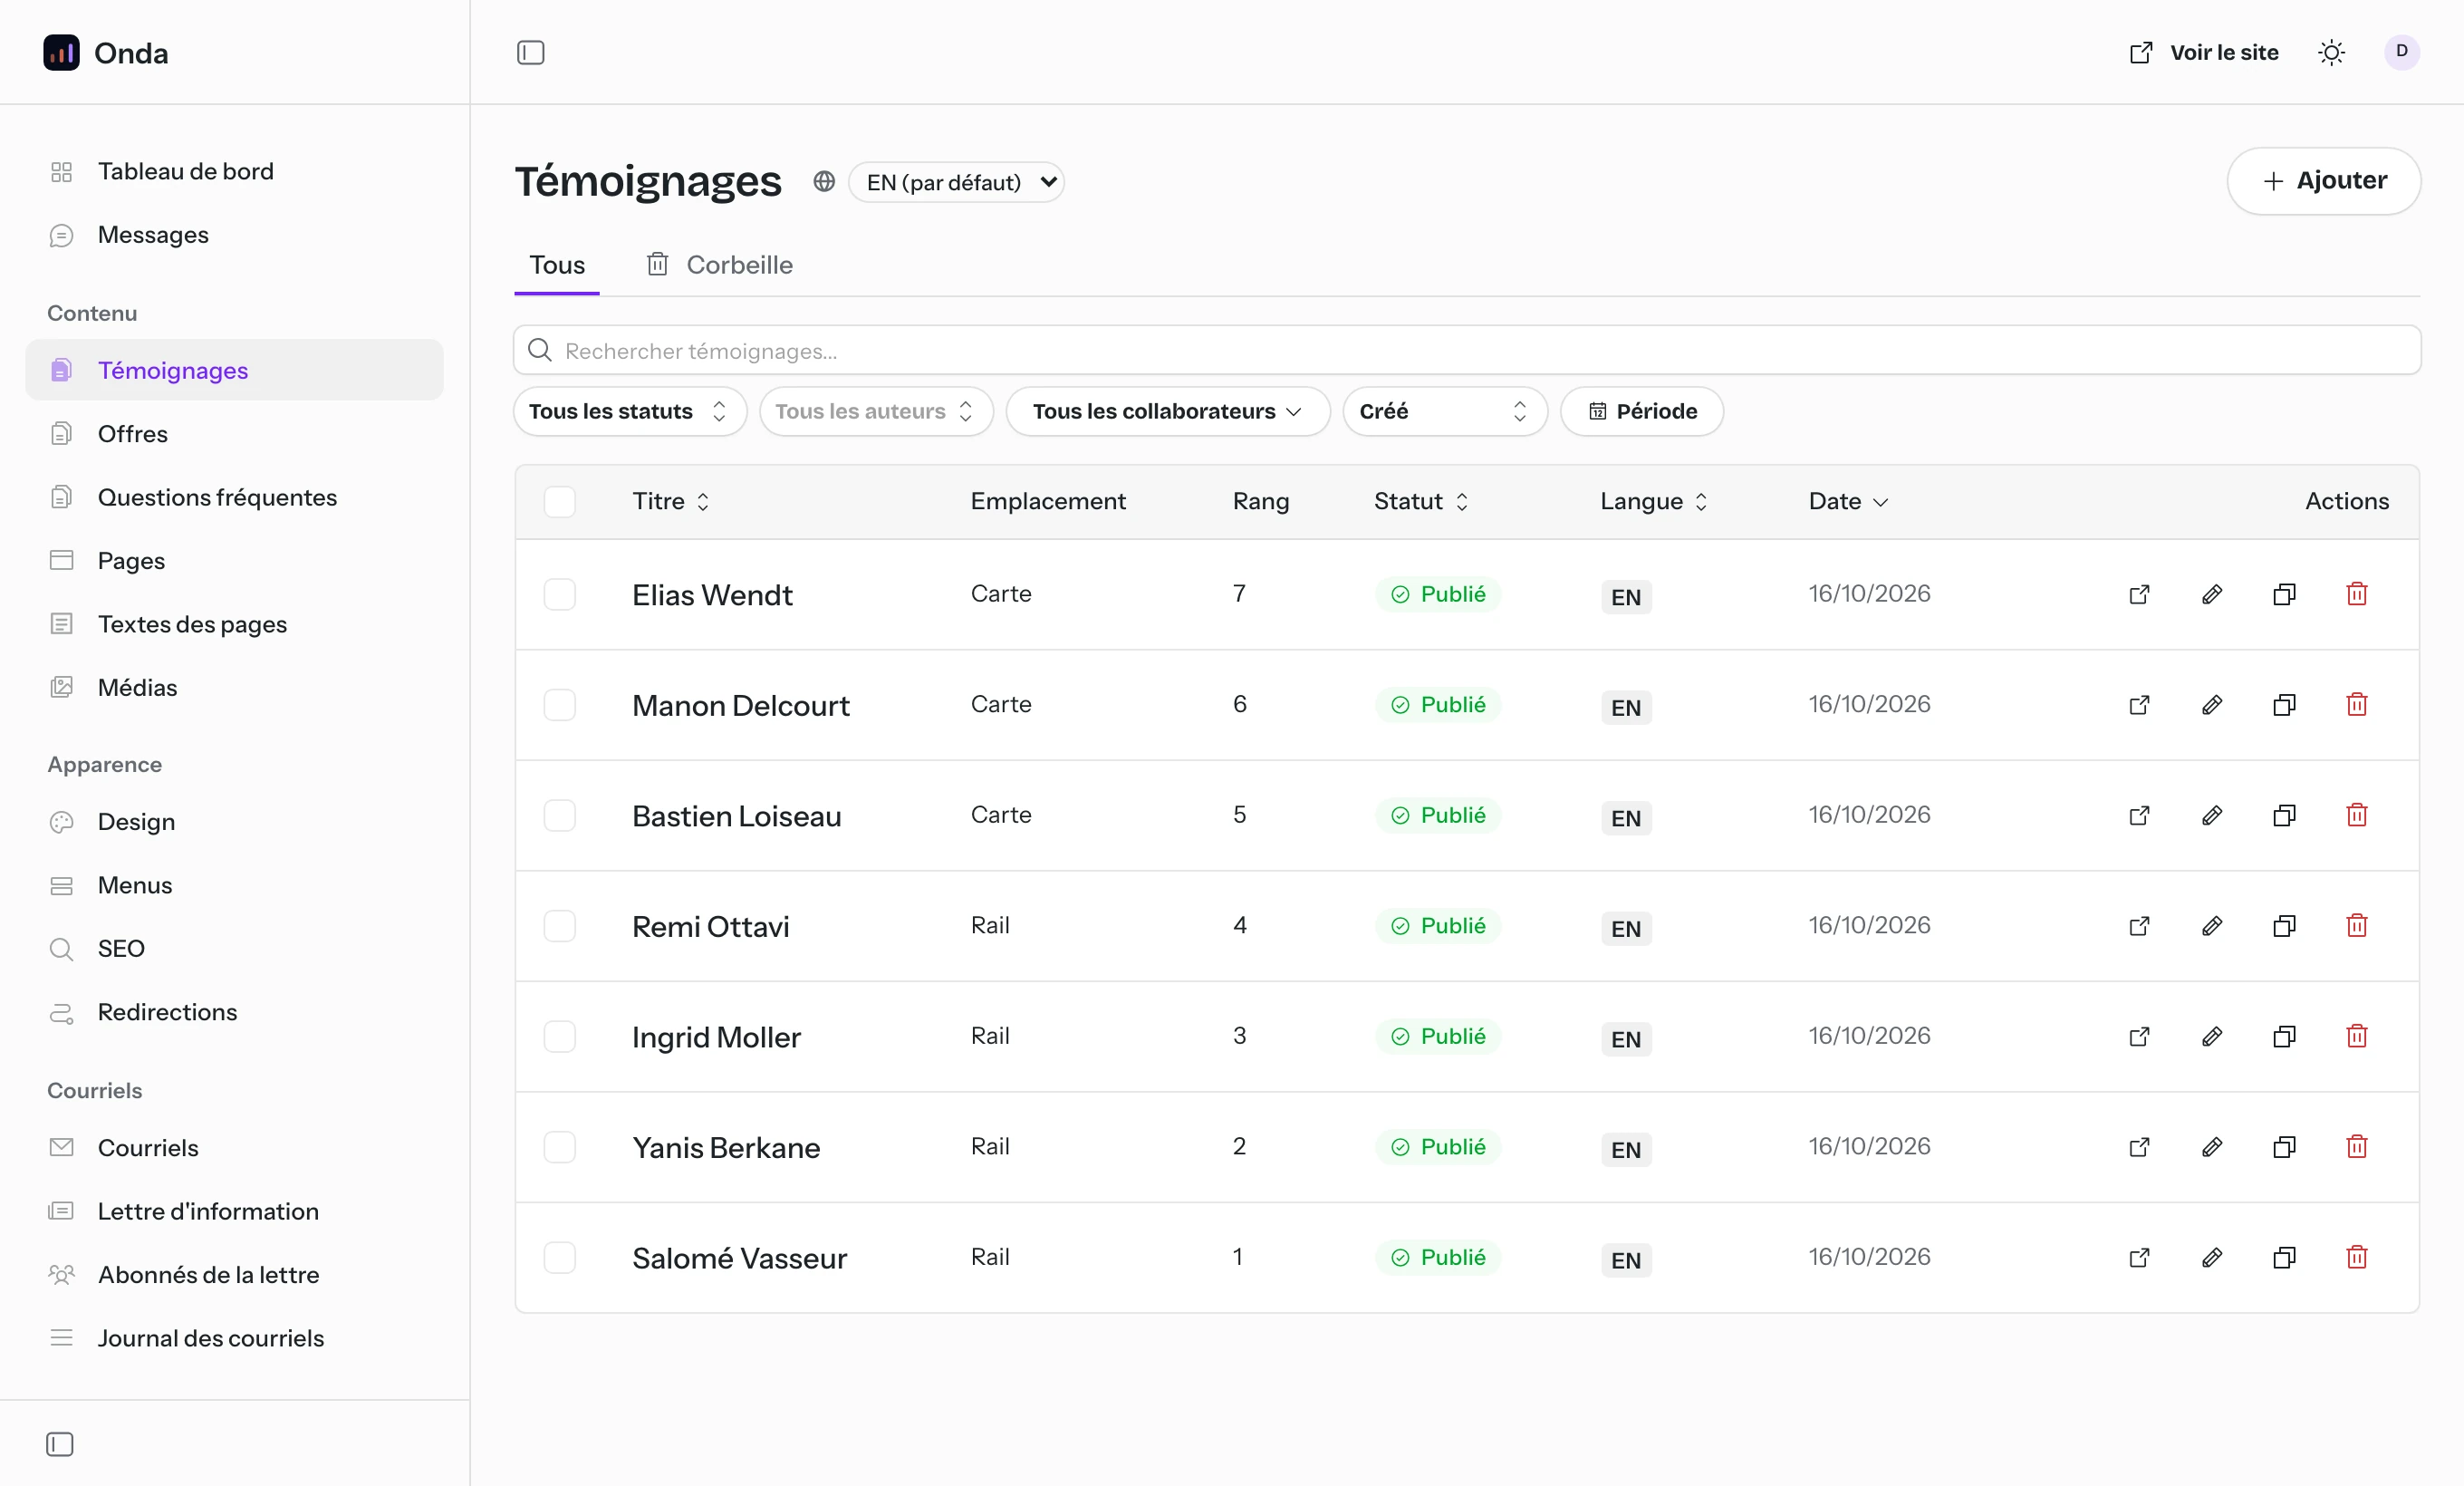
Task: Delete the Elias Wendt testimonial
Action: point(2357,594)
